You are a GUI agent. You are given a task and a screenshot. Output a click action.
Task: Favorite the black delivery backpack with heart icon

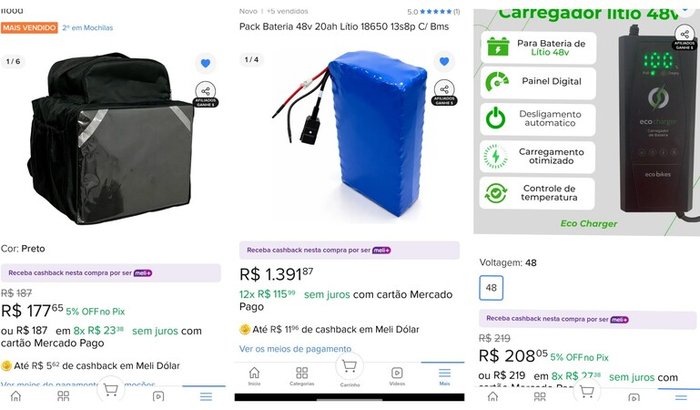pos(205,63)
